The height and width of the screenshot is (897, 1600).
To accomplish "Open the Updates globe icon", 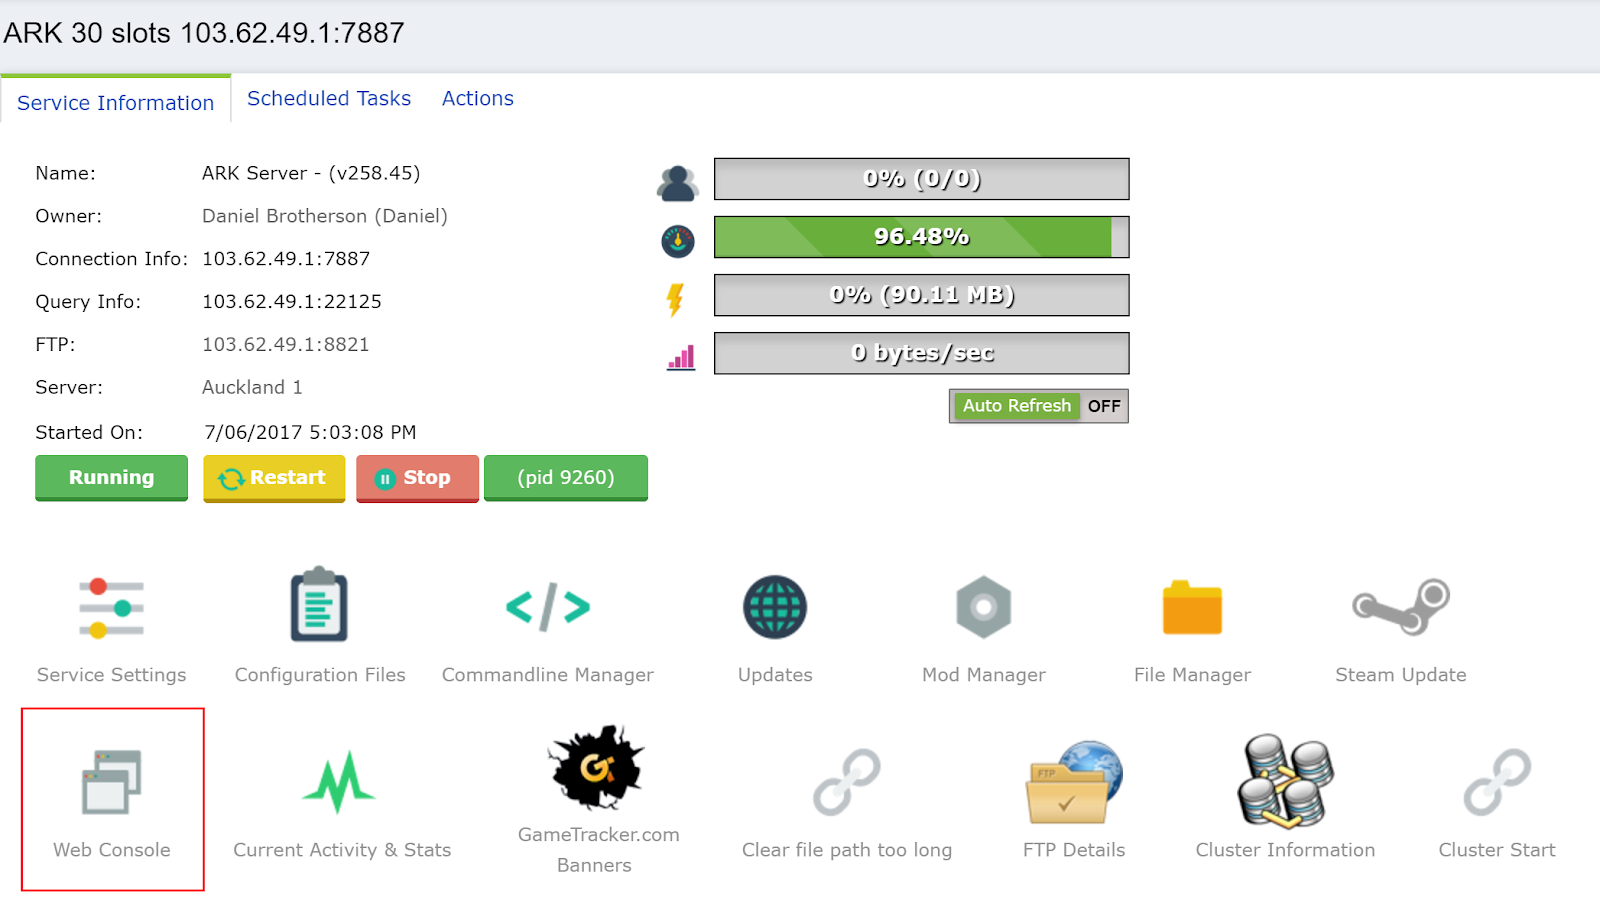I will point(775,607).
